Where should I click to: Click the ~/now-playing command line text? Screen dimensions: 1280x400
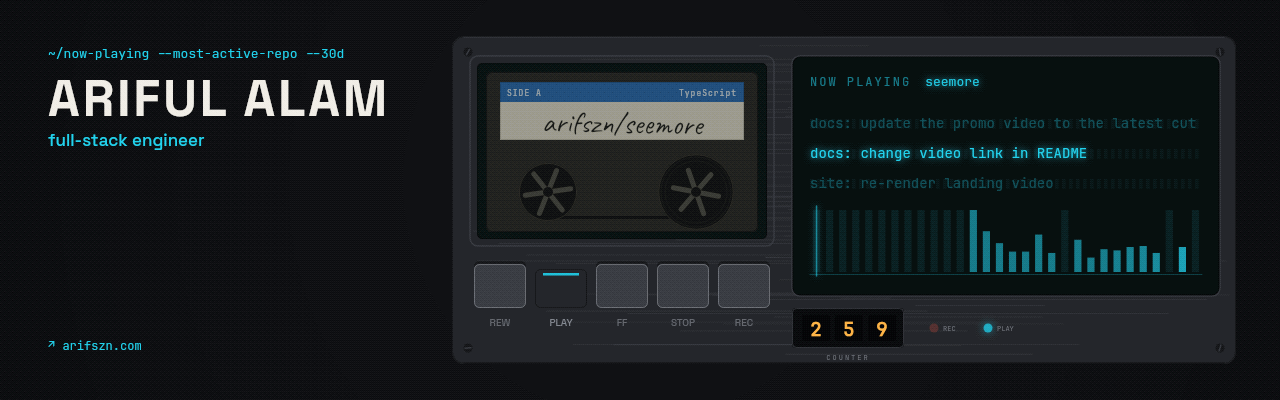coord(196,54)
